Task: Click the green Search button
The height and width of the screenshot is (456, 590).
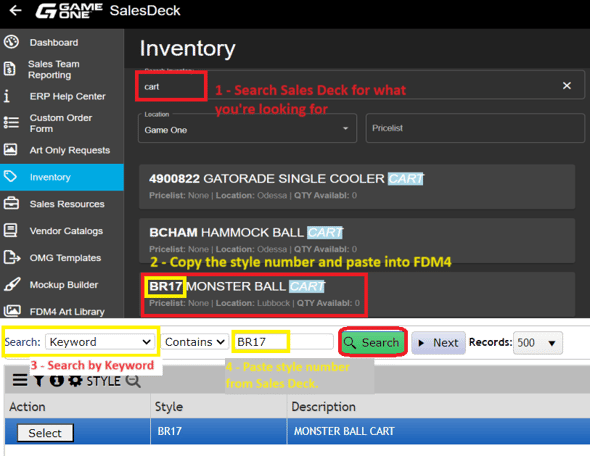Action: point(373,342)
